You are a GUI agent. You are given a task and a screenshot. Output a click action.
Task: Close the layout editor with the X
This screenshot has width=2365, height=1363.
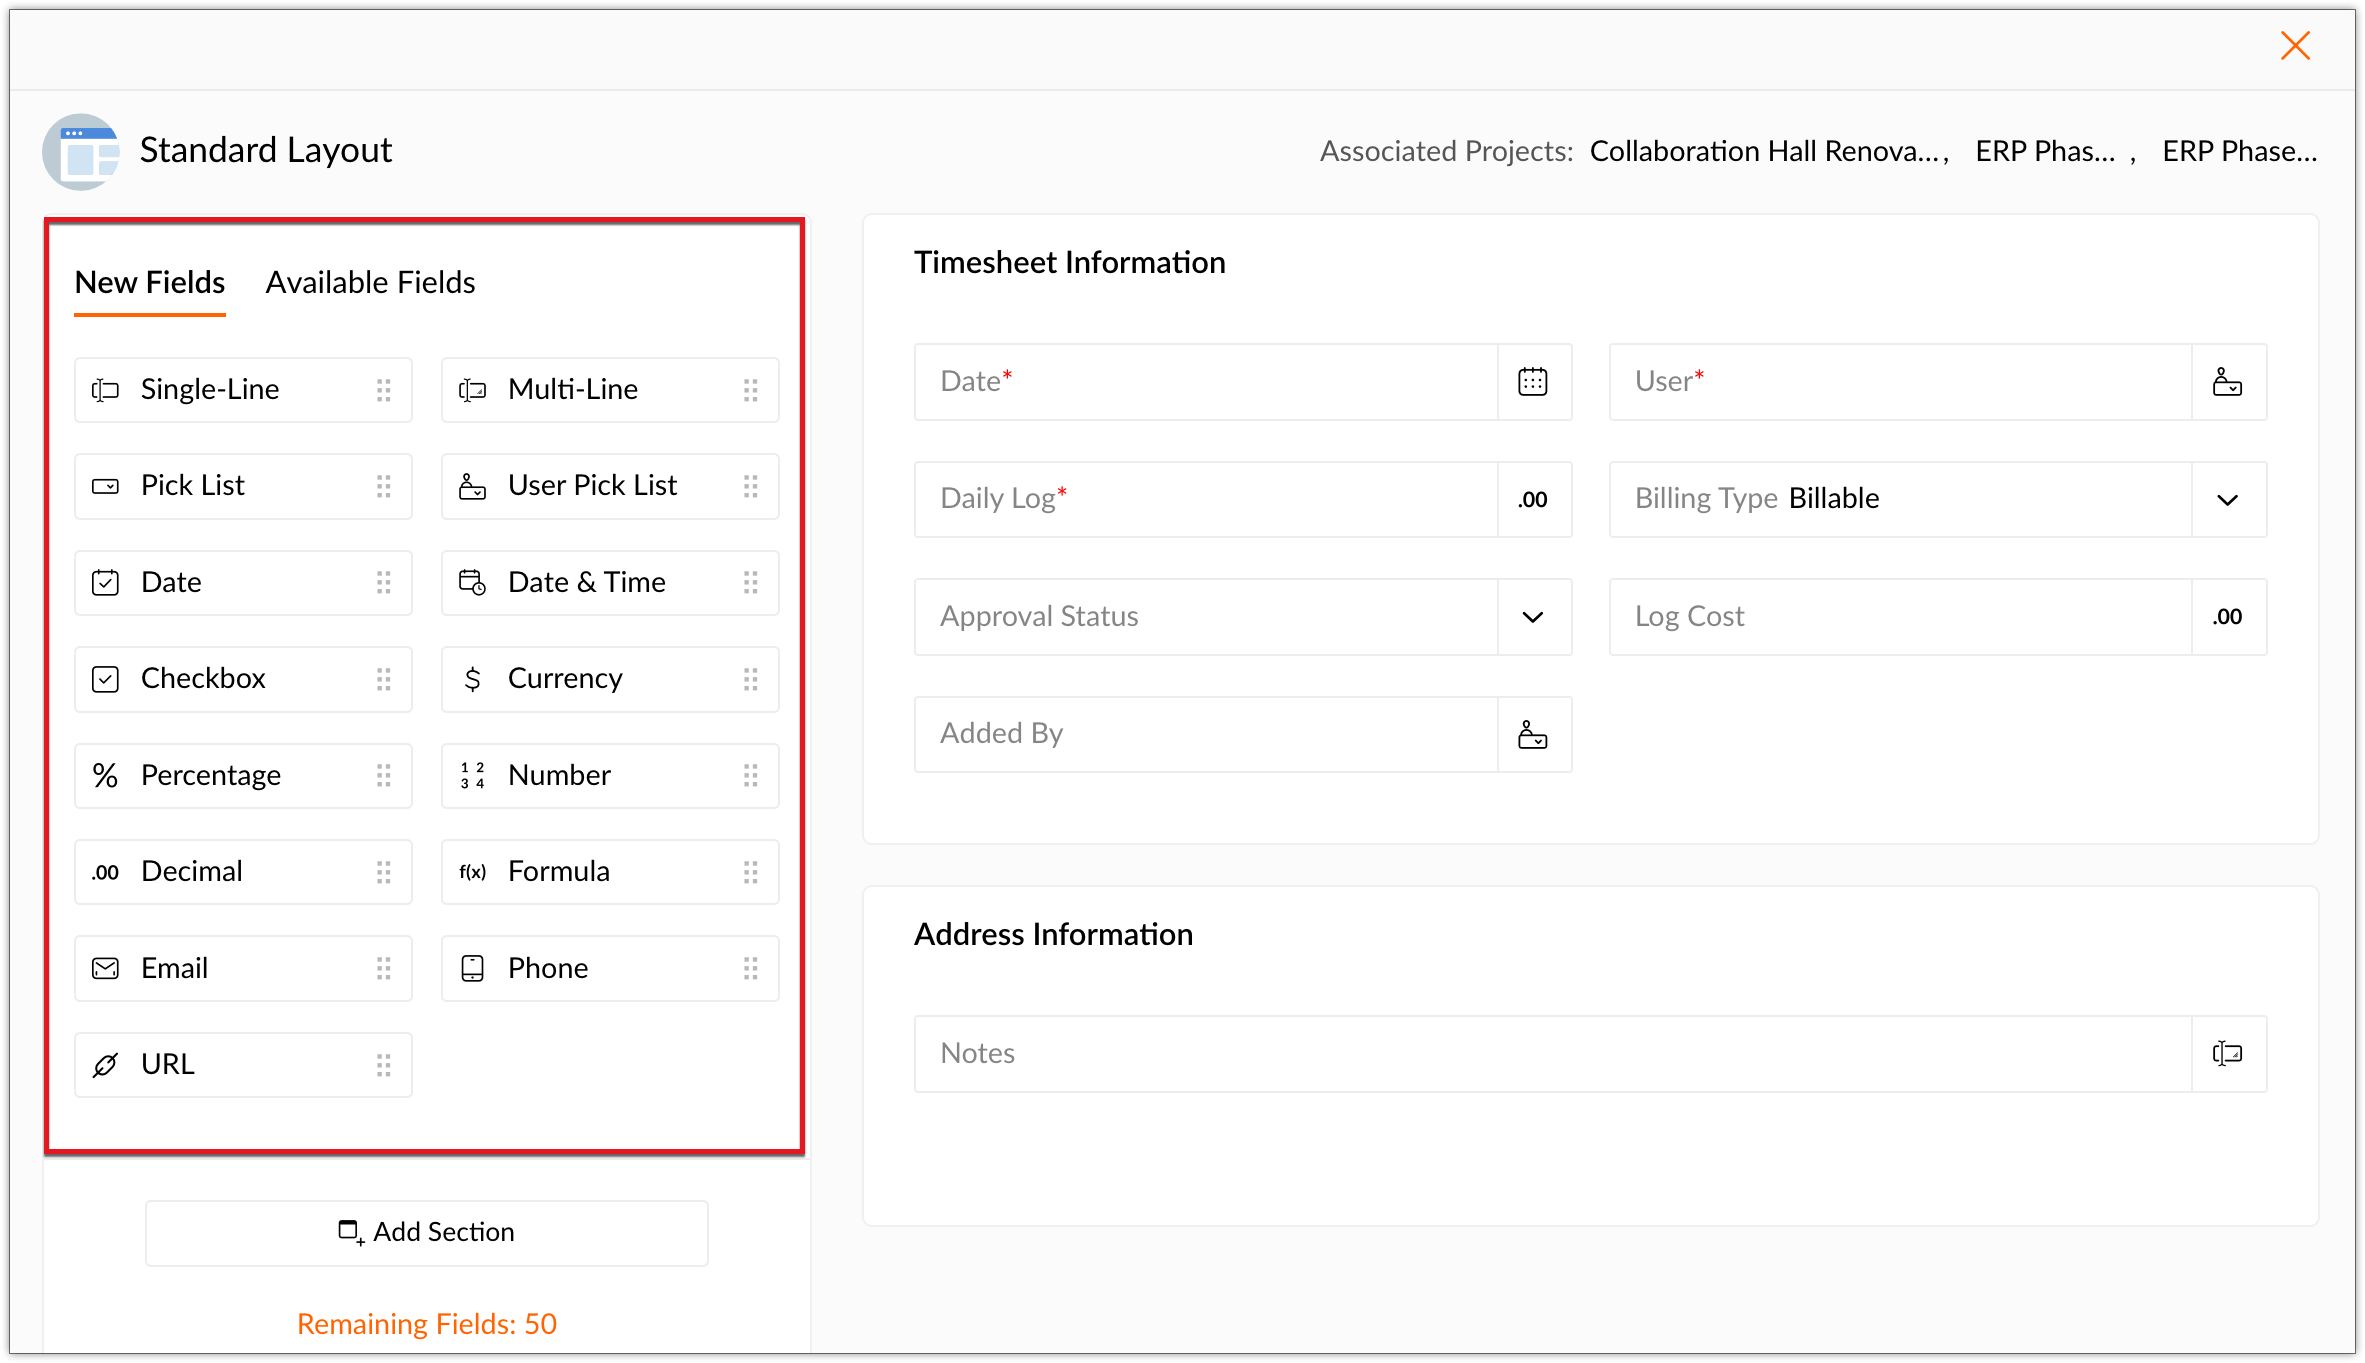click(x=2294, y=46)
